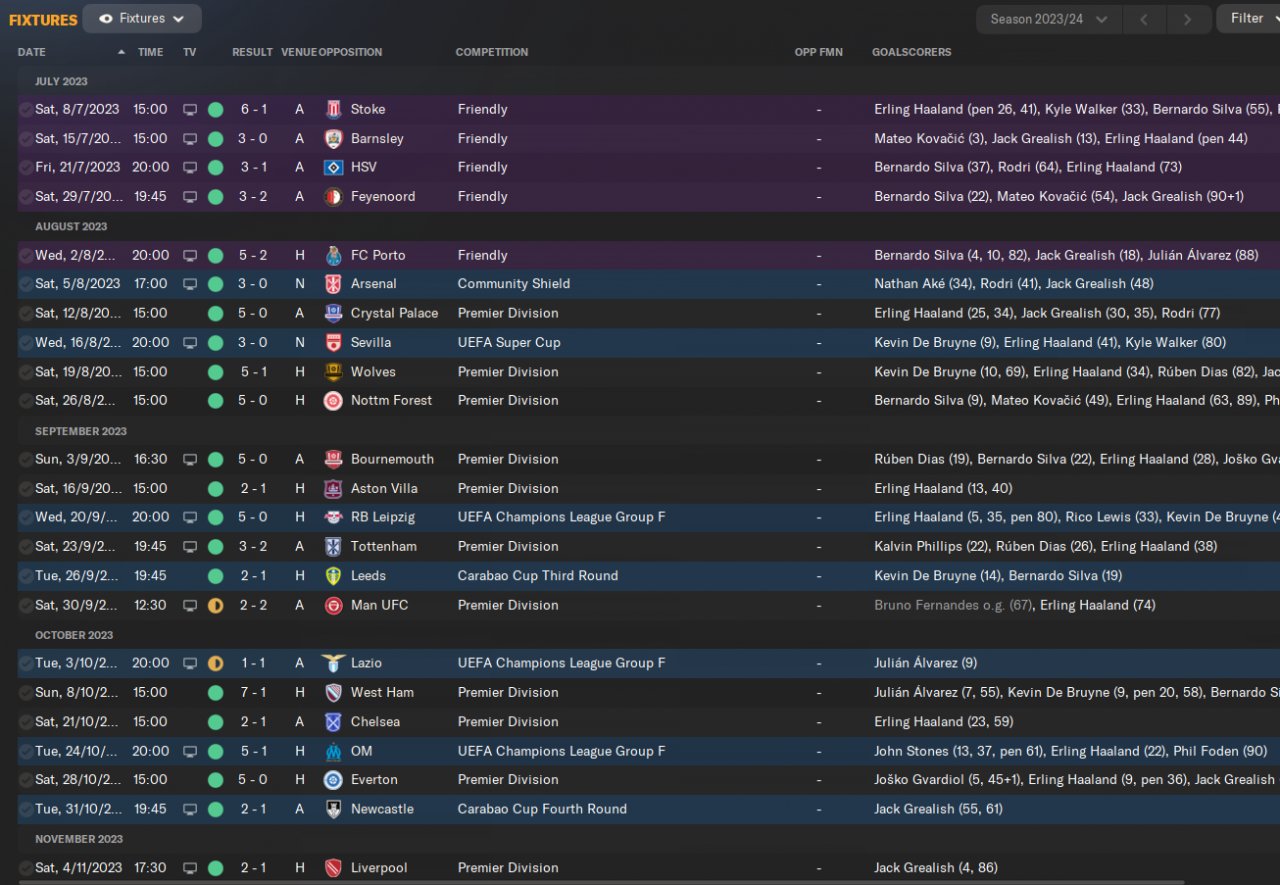The width and height of the screenshot is (1280, 885).
Task: Click the Liverpool club badge
Action: [334, 868]
